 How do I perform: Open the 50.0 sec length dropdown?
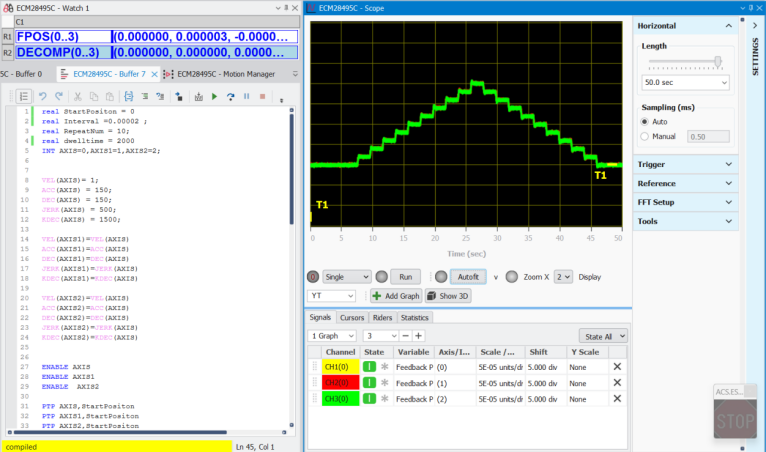pyautogui.click(x=686, y=82)
